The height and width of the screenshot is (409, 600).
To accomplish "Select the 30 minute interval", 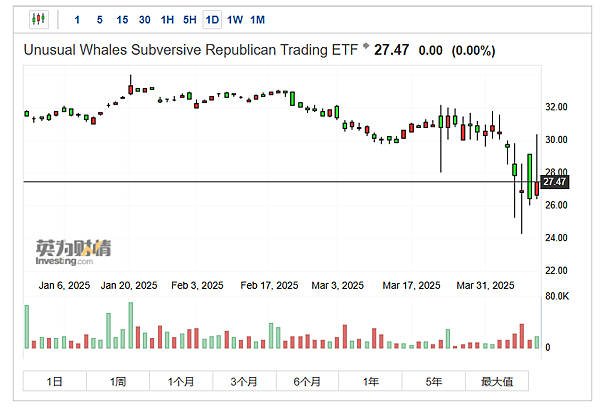I will pos(145,20).
